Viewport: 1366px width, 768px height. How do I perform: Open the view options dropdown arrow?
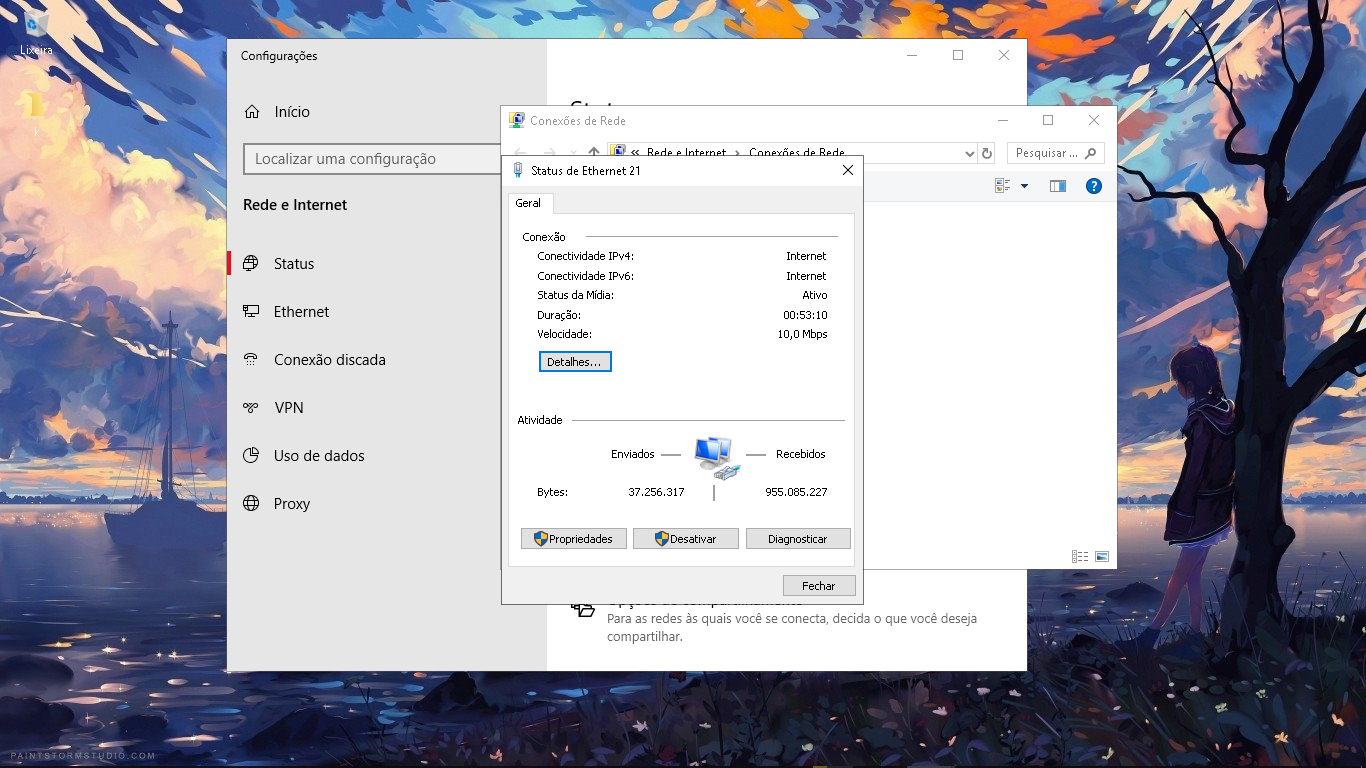tap(1024, 186)
